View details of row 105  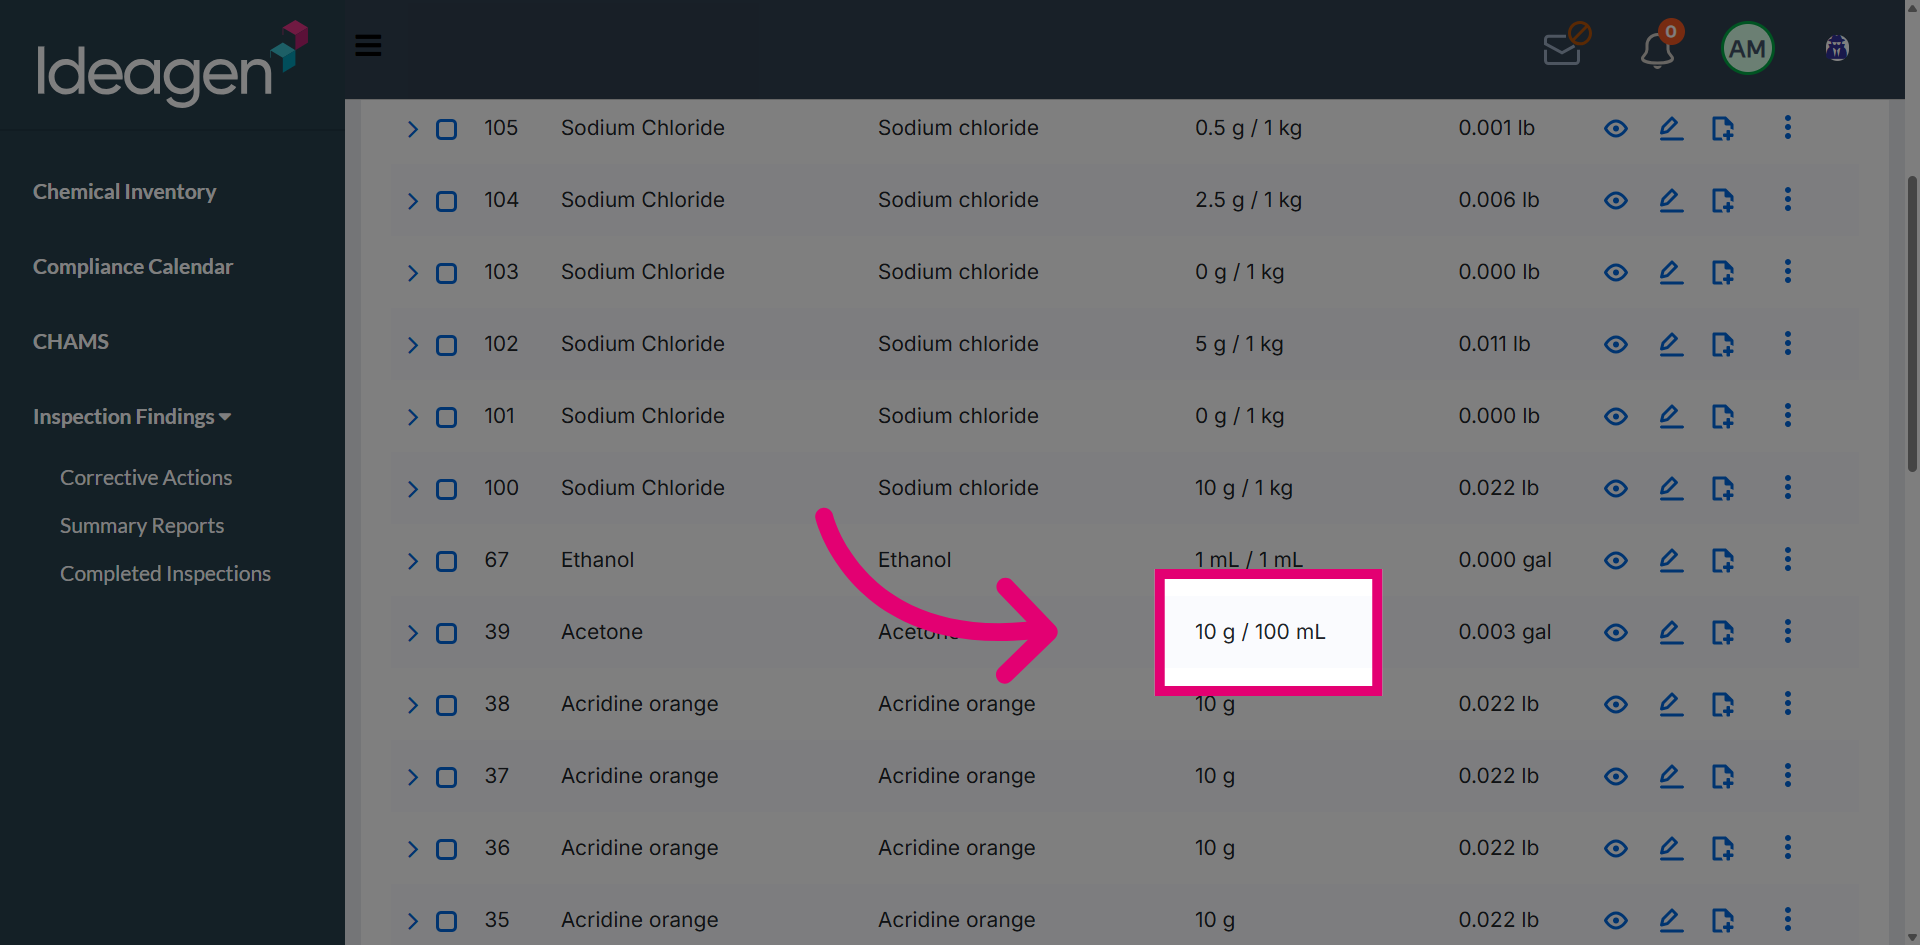tap(1616, 129)
